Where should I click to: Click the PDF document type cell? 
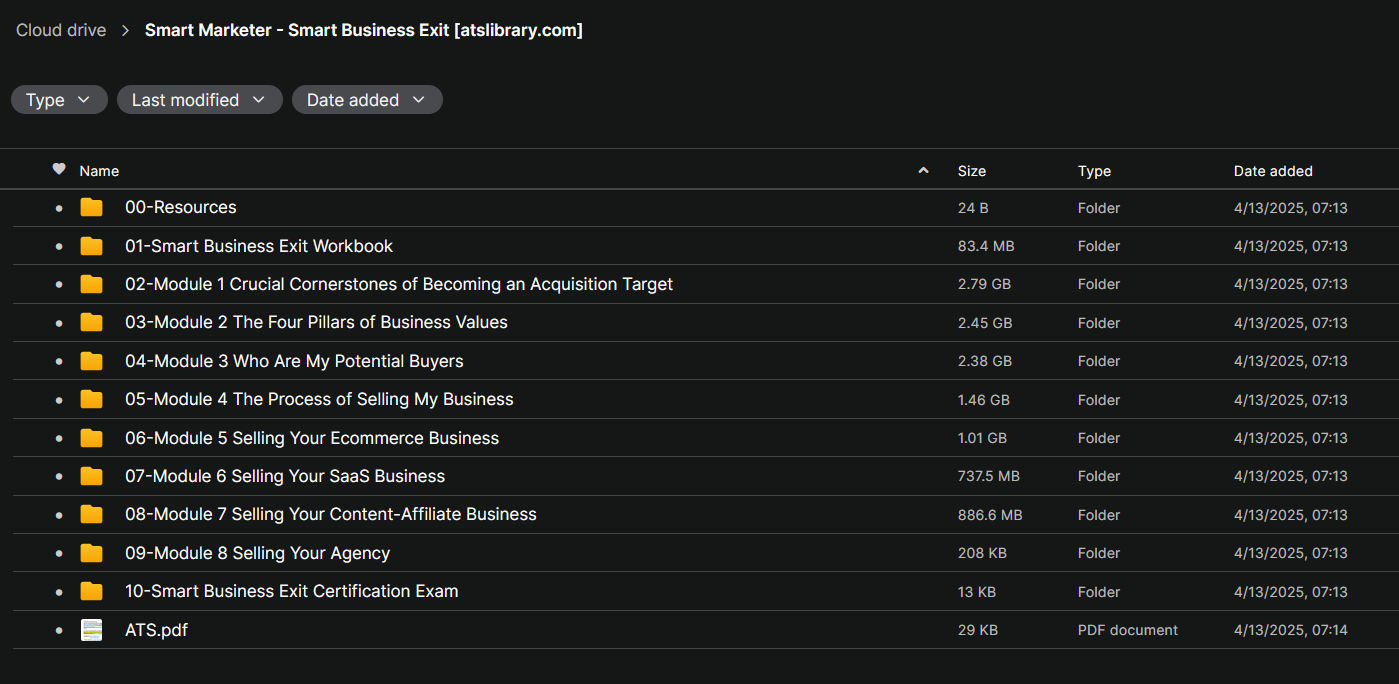1128,630
